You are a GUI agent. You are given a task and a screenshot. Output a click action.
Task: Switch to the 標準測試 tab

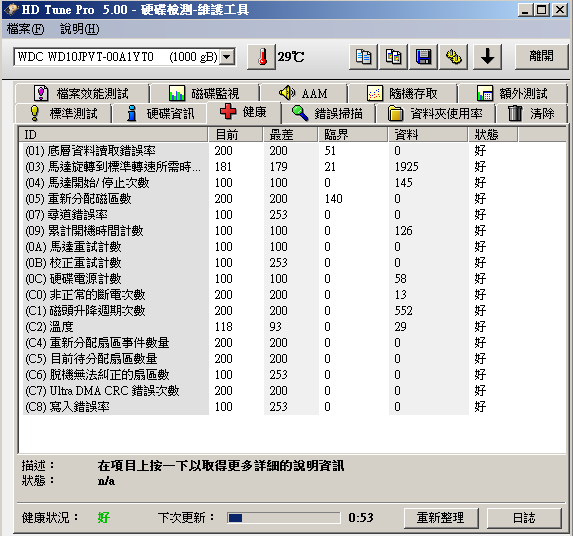[x=63, y=114]
